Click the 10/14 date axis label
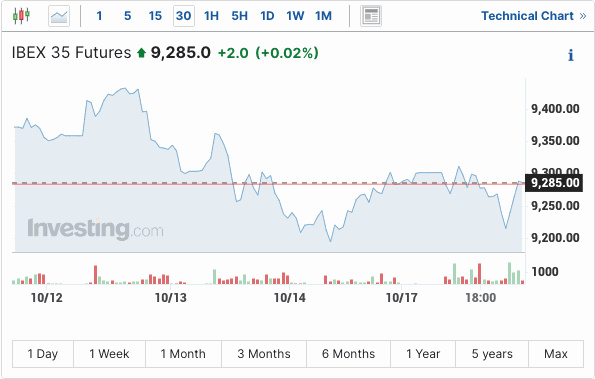The height and width of the screenshot is (379, 595). point(290,298)
